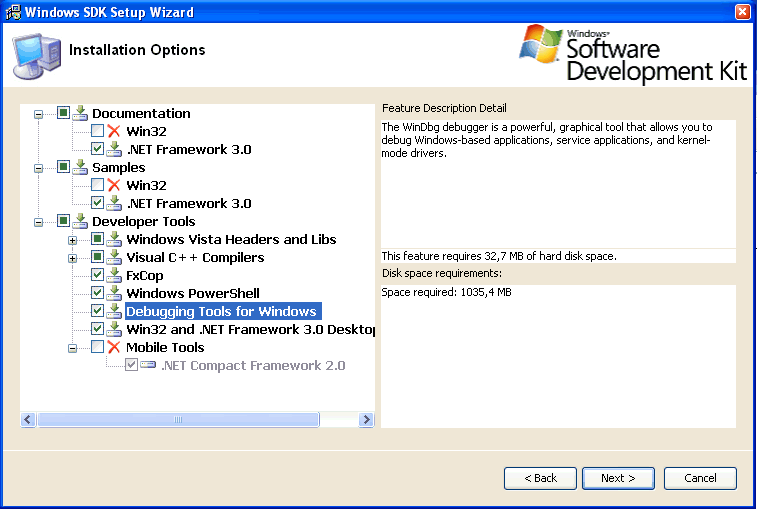Select .NET Compact Framework 2.0 item
757x509 pixels.
coord(253,365)
